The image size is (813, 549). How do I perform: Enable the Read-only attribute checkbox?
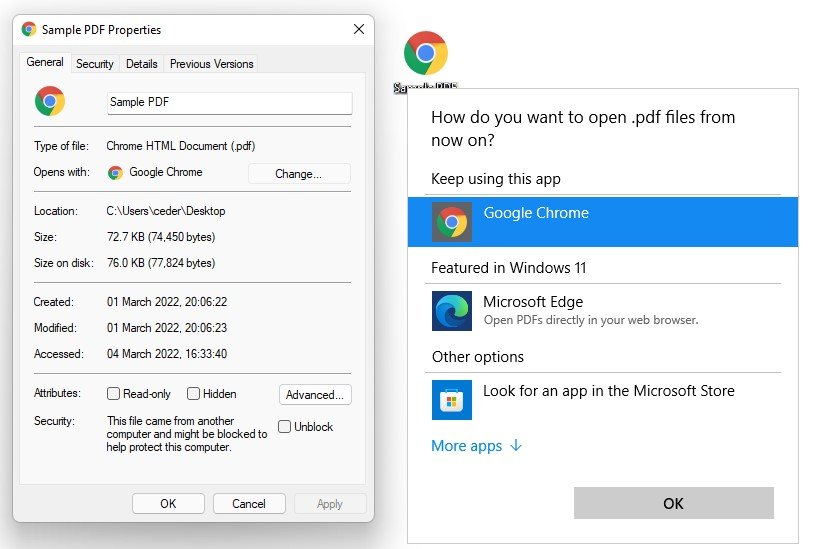(x=113, y=393)
